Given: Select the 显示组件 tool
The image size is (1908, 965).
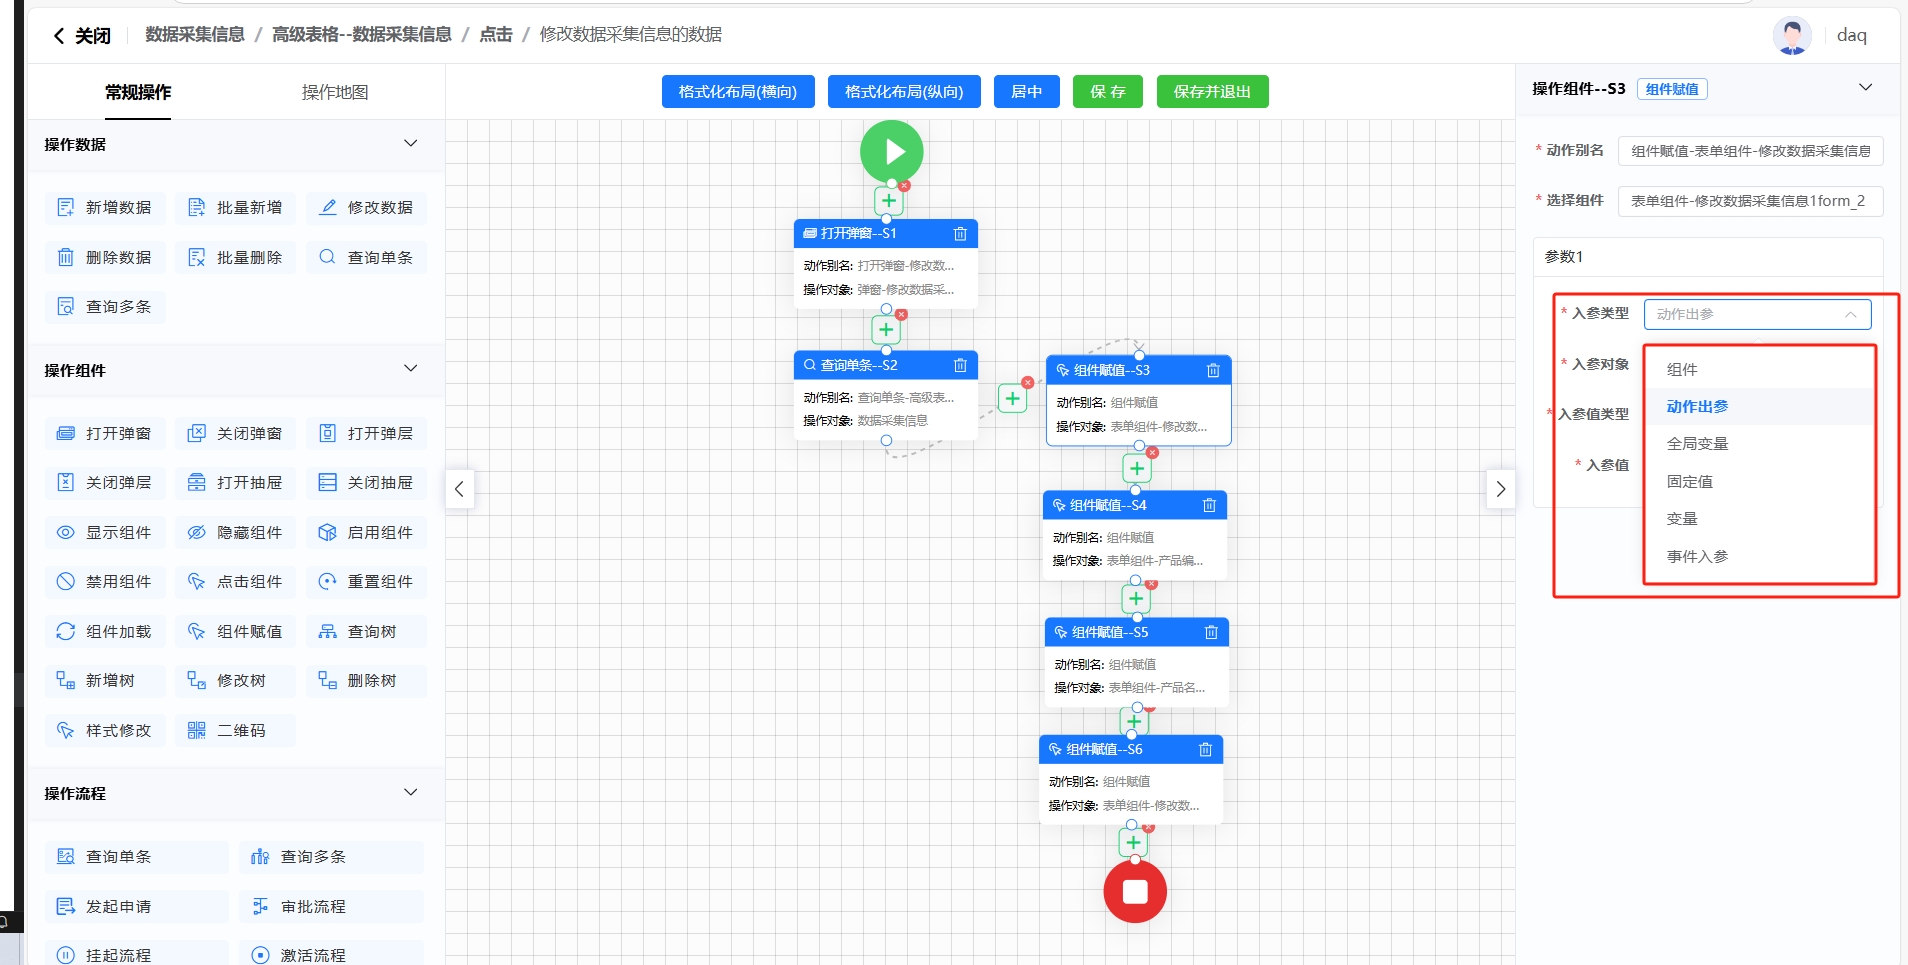Looking at the screenshot, I should [105, 533].
